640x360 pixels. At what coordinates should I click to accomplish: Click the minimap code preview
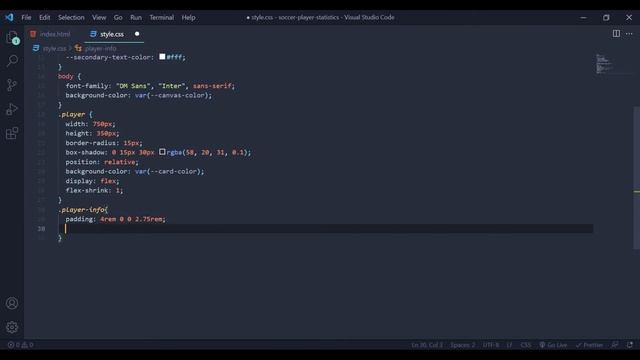click(604, 64)
